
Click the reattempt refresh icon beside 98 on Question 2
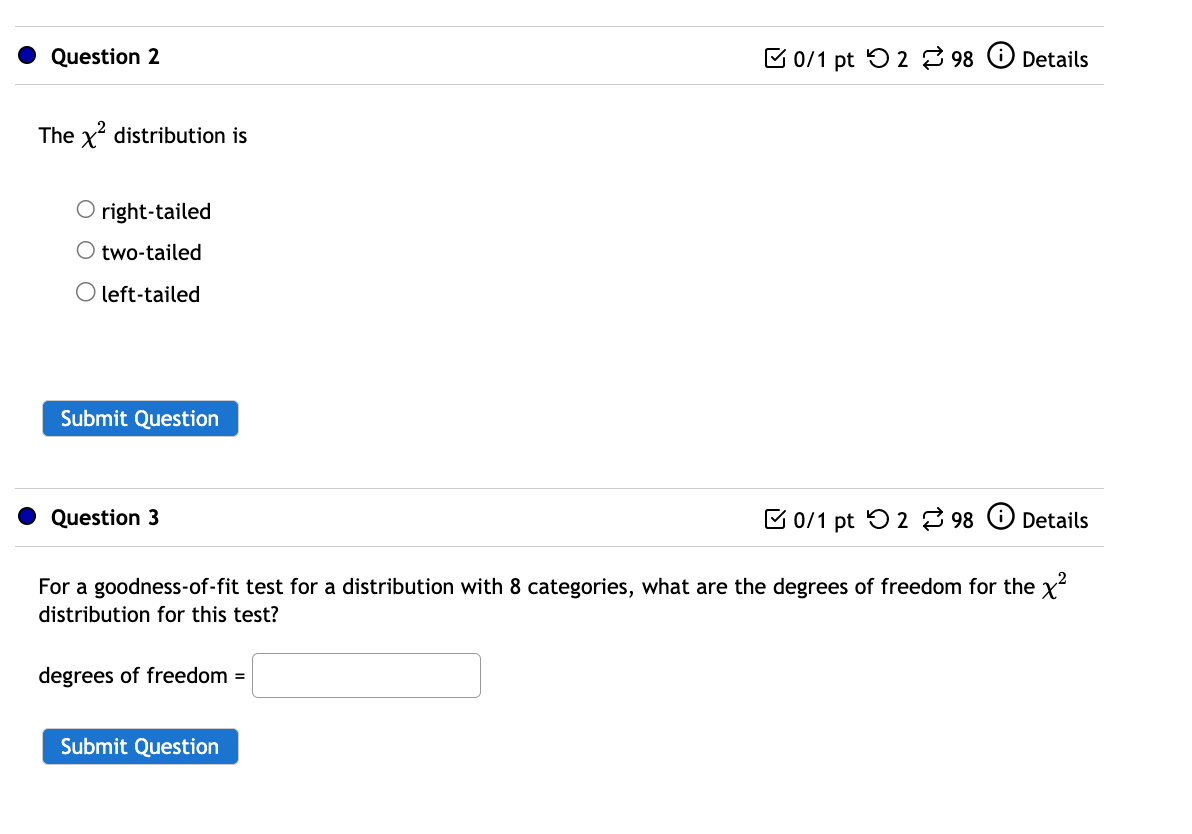[933, 59]
